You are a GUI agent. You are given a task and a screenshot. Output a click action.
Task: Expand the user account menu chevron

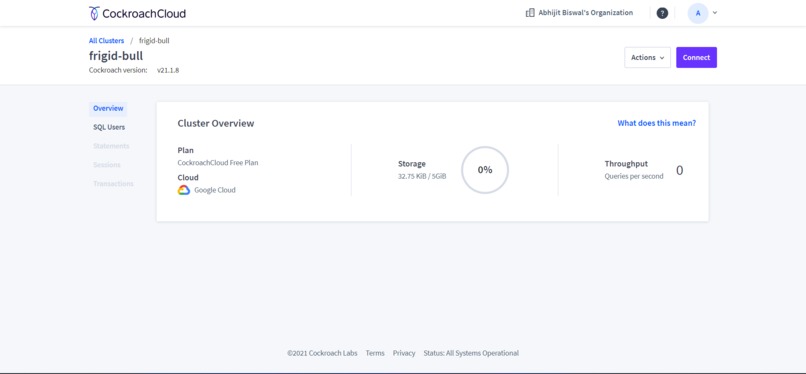(x=715, y=13)
